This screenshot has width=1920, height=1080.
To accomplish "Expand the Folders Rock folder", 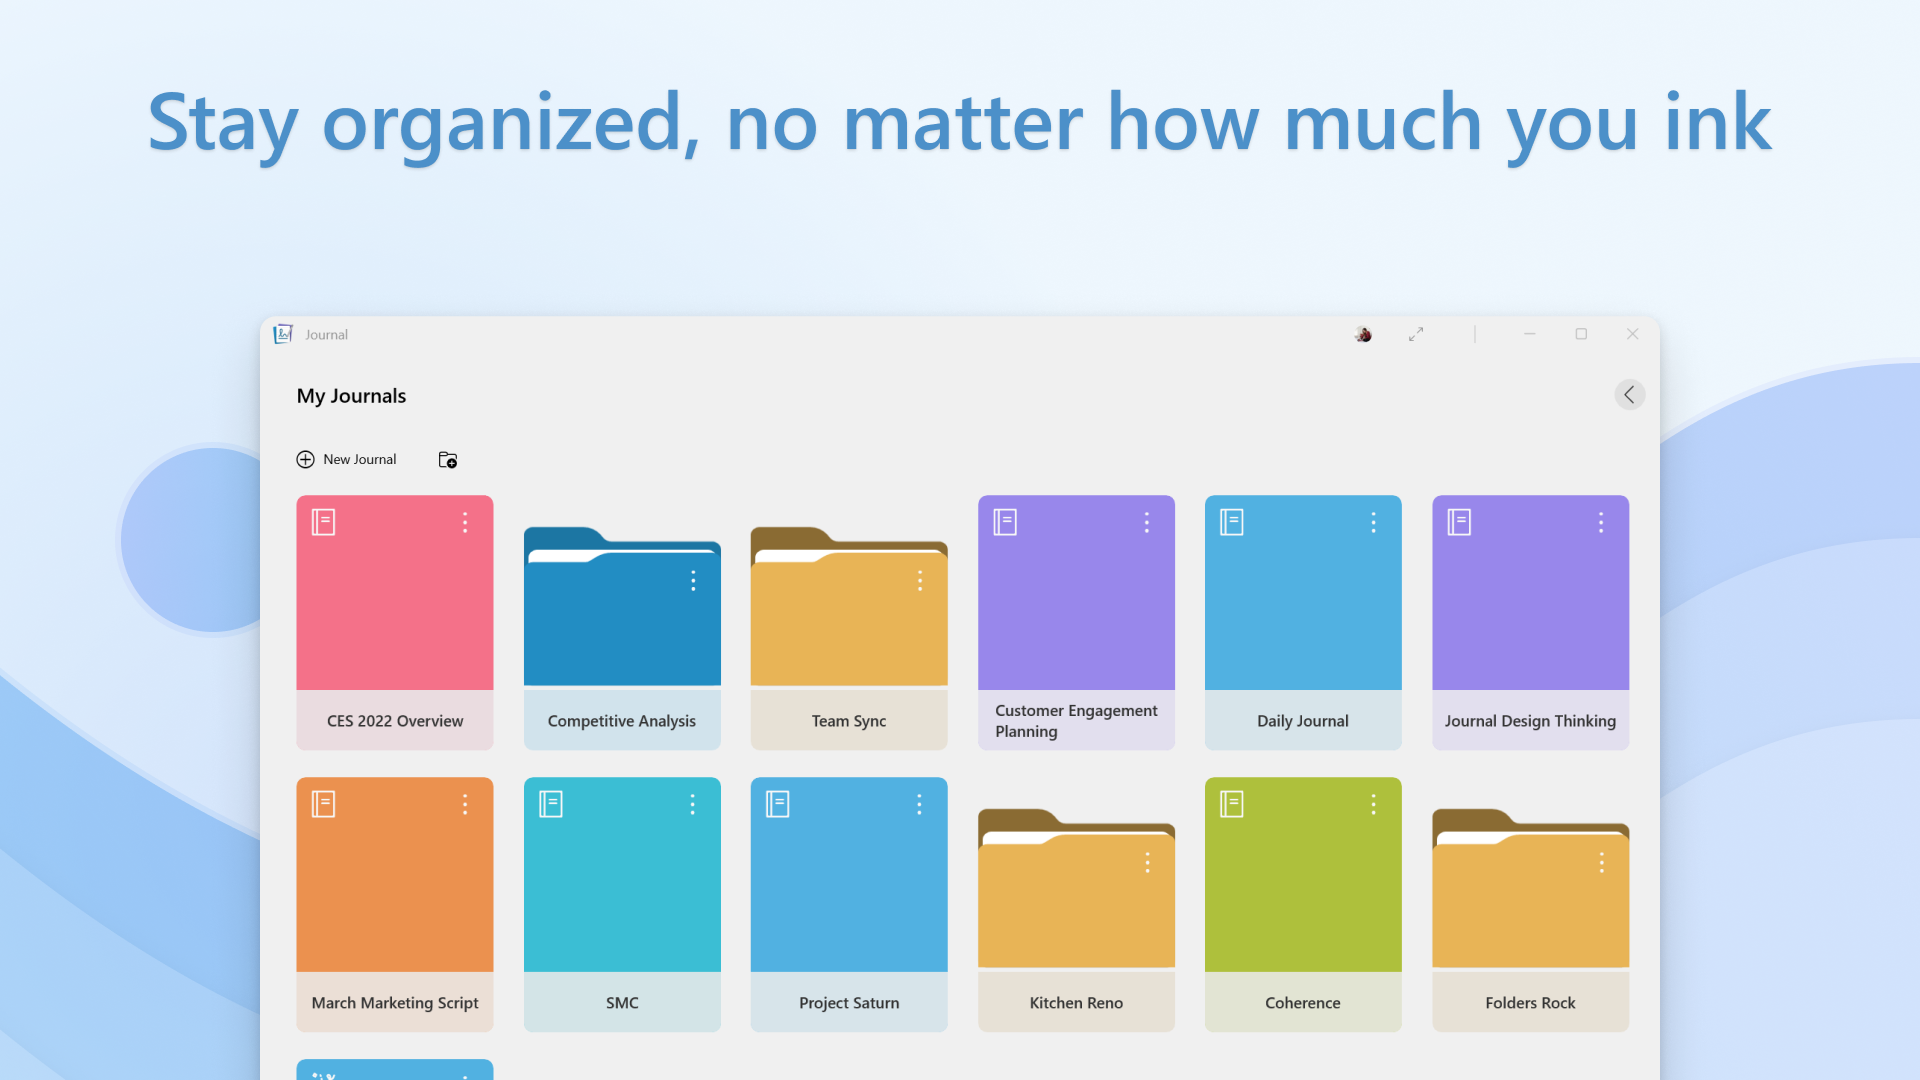I will pos(1530,903).
